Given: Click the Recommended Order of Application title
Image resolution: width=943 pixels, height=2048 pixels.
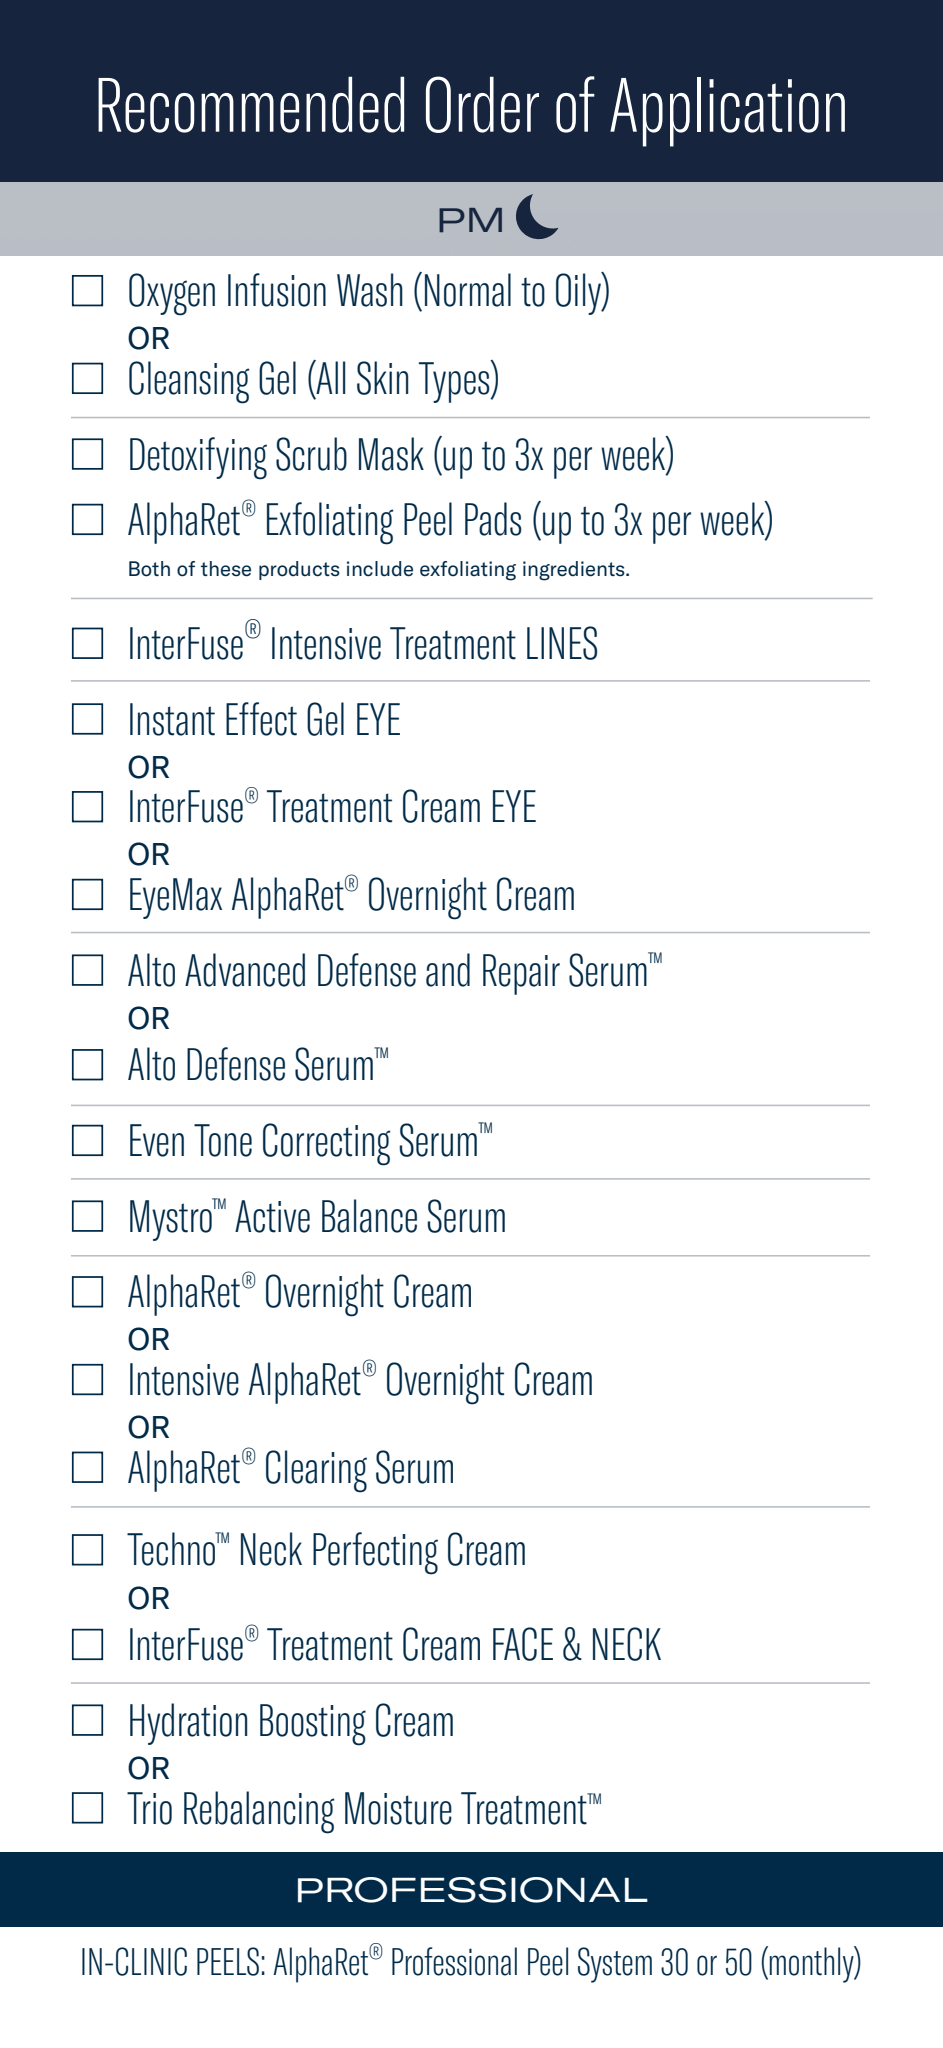Looking at the screenshot, I should click(x=471, y=107).
